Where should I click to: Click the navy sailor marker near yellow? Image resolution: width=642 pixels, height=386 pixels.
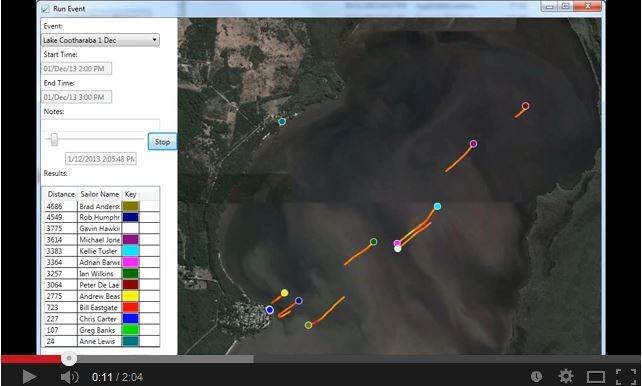click(298, 301)
